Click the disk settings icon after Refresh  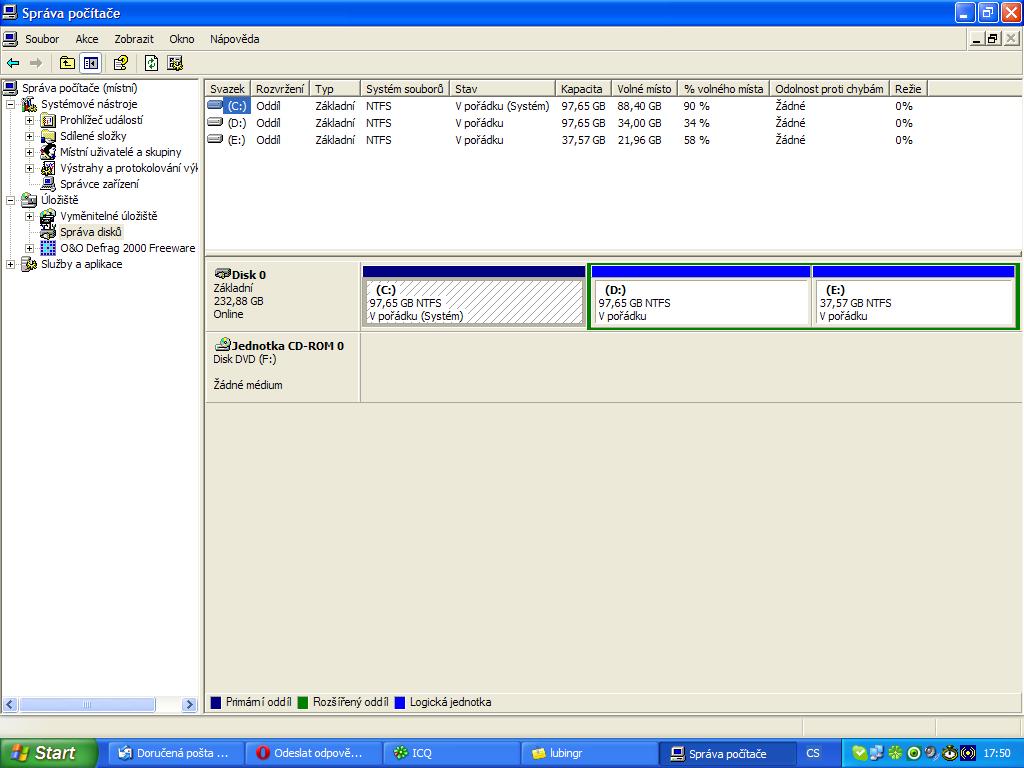point(175,63)
